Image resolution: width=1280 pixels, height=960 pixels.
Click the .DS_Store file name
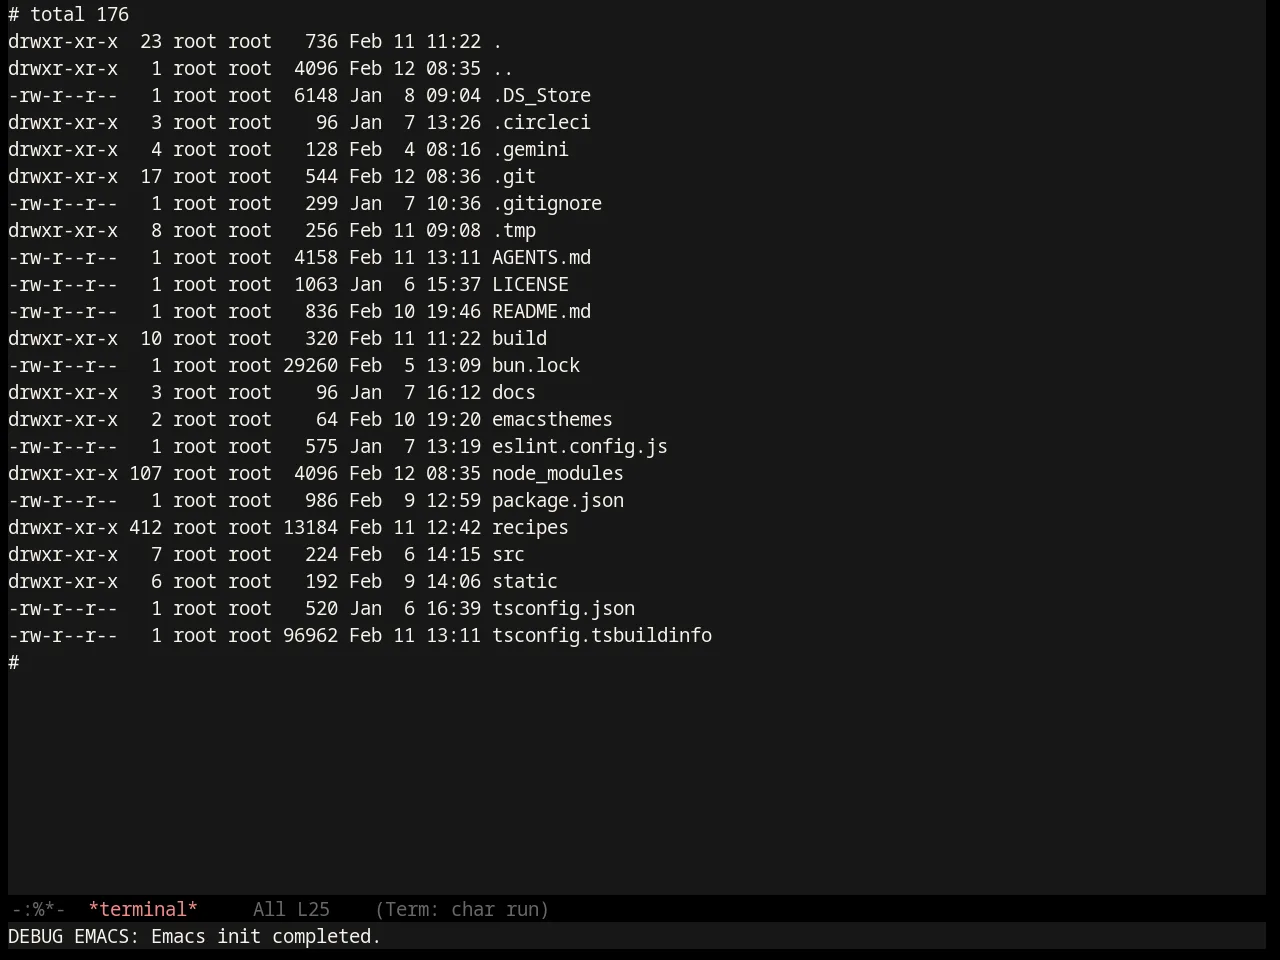[541, 95]
